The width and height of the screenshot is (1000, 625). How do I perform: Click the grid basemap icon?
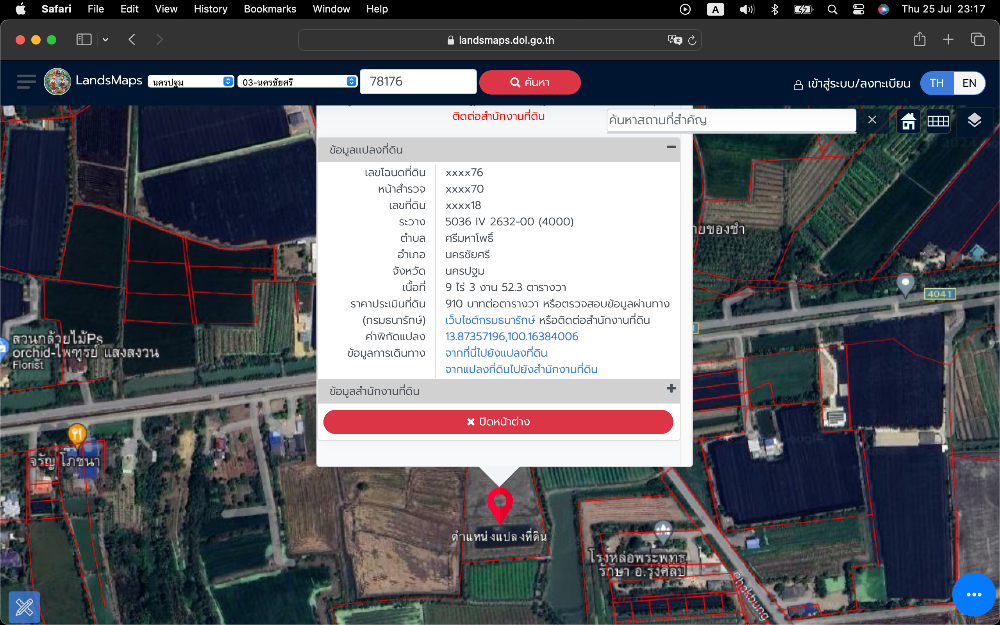tap(937, 121)
